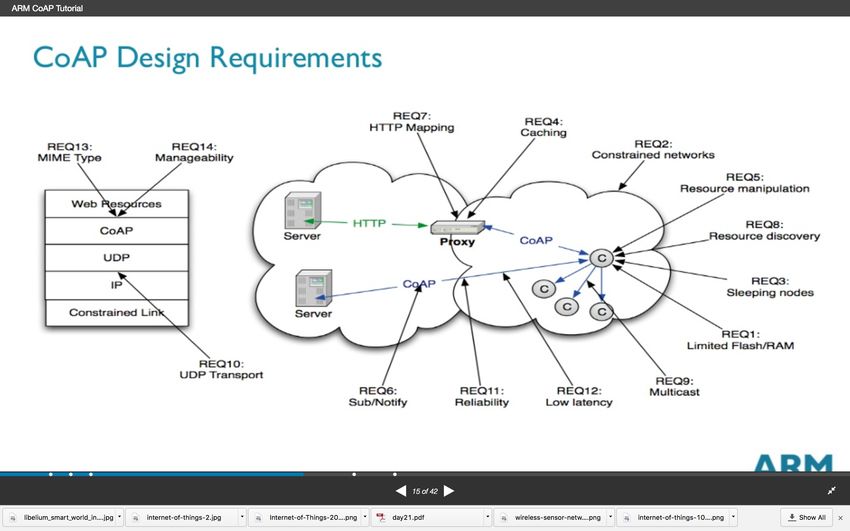Click the 'REQ2: Constrained networks' label
850x531 pixels.
[x=653, y=149]
